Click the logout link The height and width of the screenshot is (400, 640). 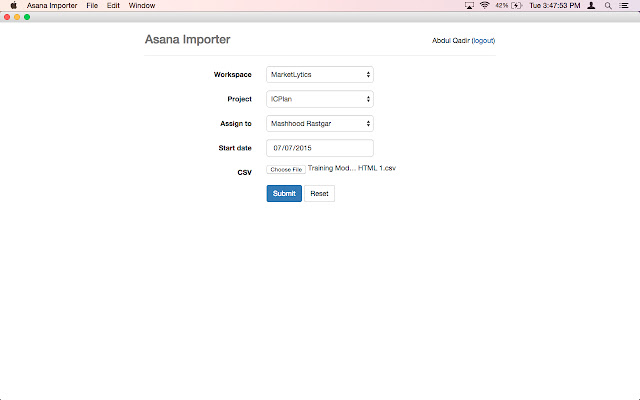click(483, 40)
